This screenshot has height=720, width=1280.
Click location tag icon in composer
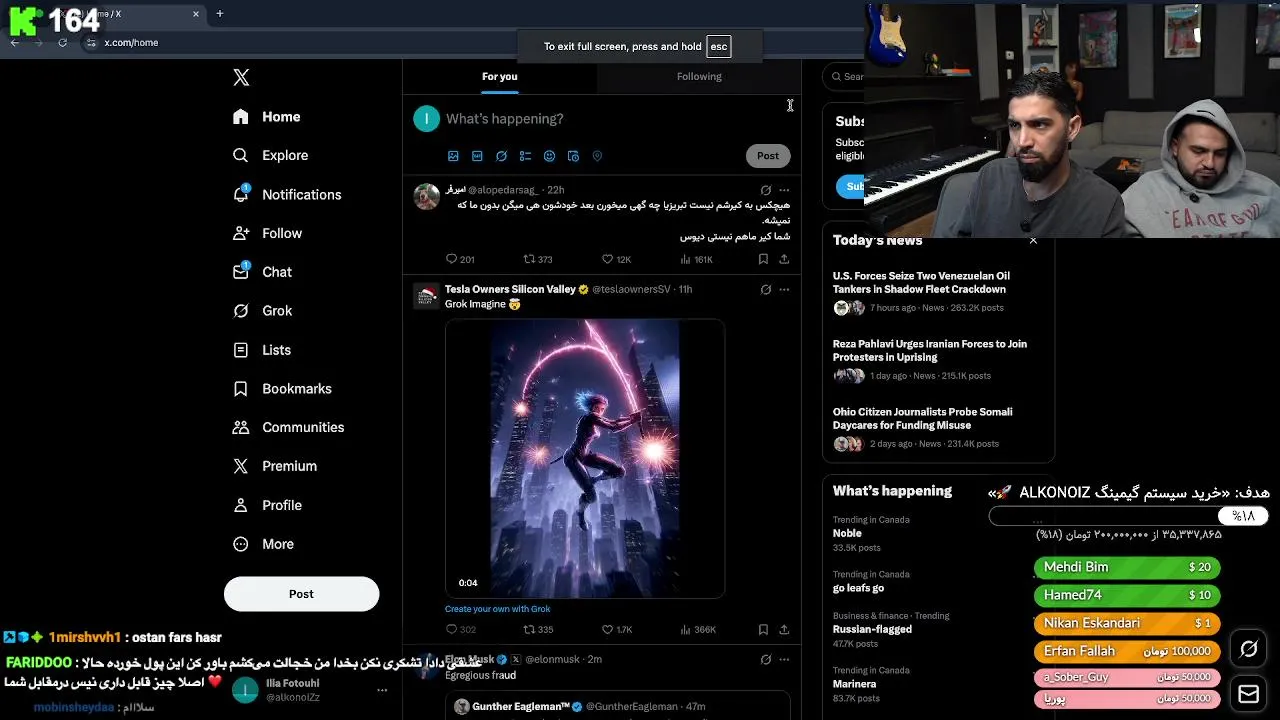tap(597, 156)
